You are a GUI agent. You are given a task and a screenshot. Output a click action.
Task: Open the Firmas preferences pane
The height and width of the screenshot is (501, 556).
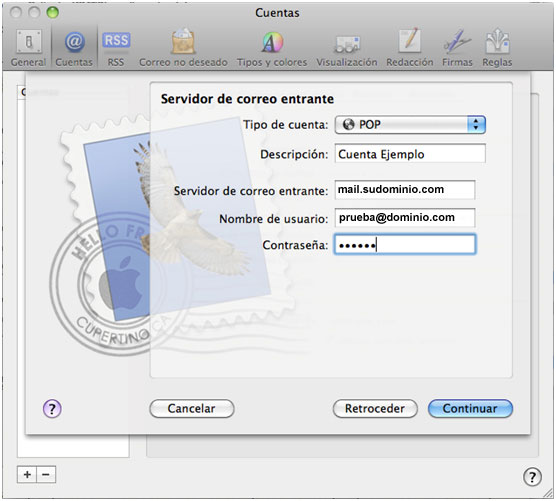click(x=457, y=48)
